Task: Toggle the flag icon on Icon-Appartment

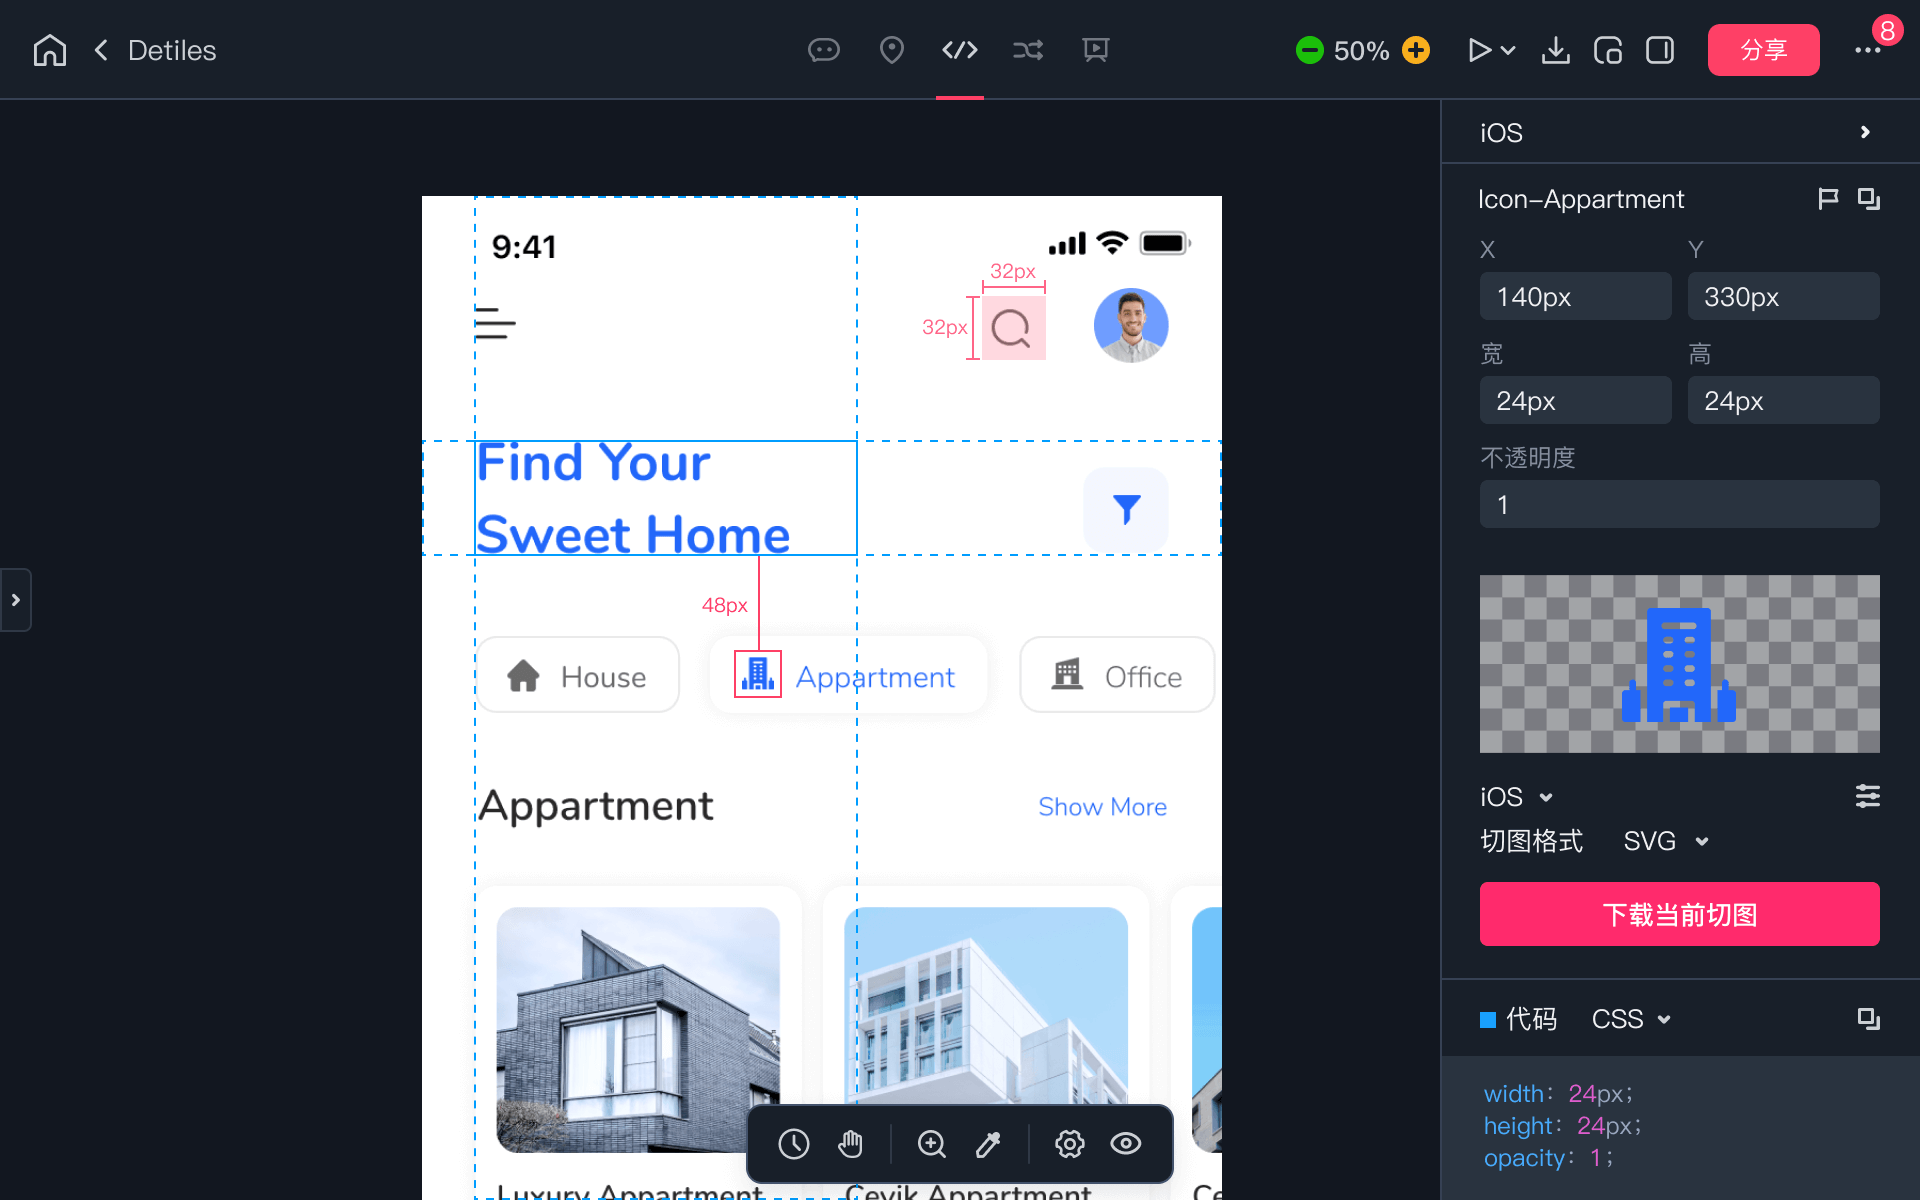Action: [x=1826, y=200]
